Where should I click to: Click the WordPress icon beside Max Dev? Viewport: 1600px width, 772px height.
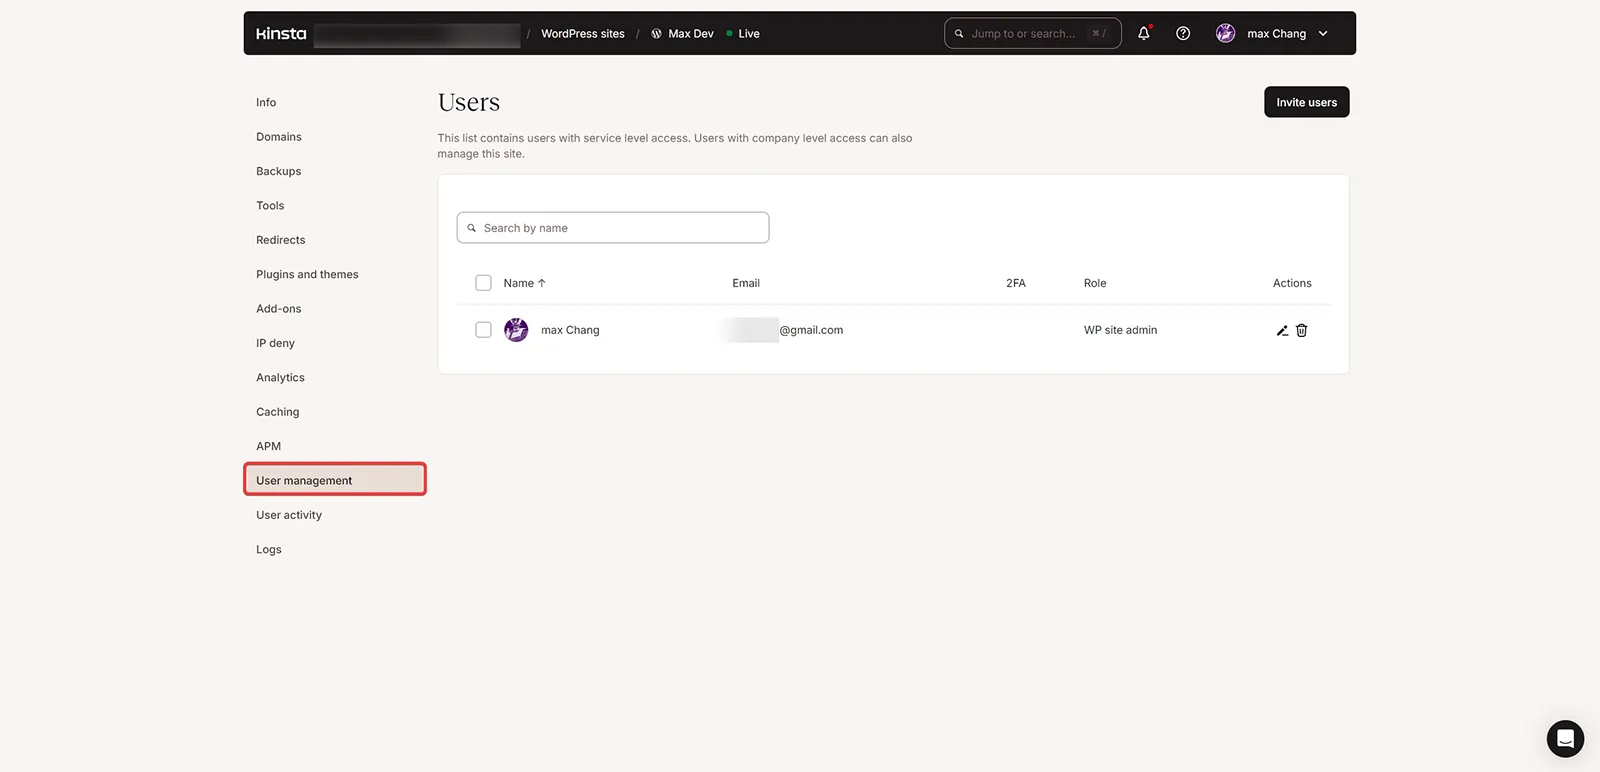coord(656,34)
